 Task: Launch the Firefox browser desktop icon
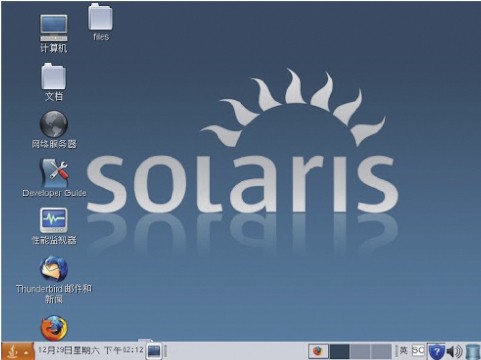(54, 328)
